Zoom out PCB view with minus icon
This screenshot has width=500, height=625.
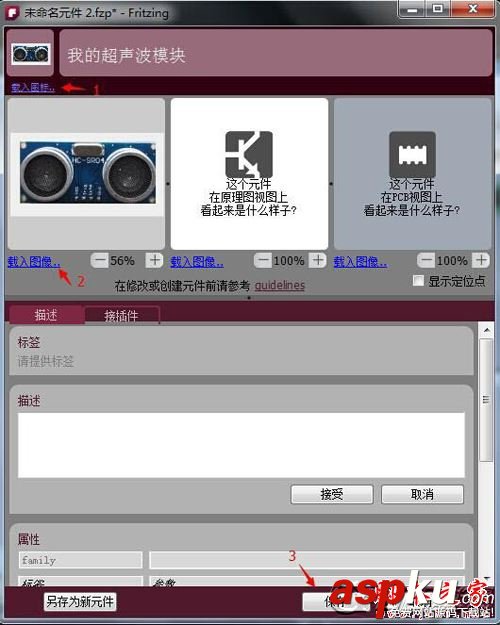point(426,260)
